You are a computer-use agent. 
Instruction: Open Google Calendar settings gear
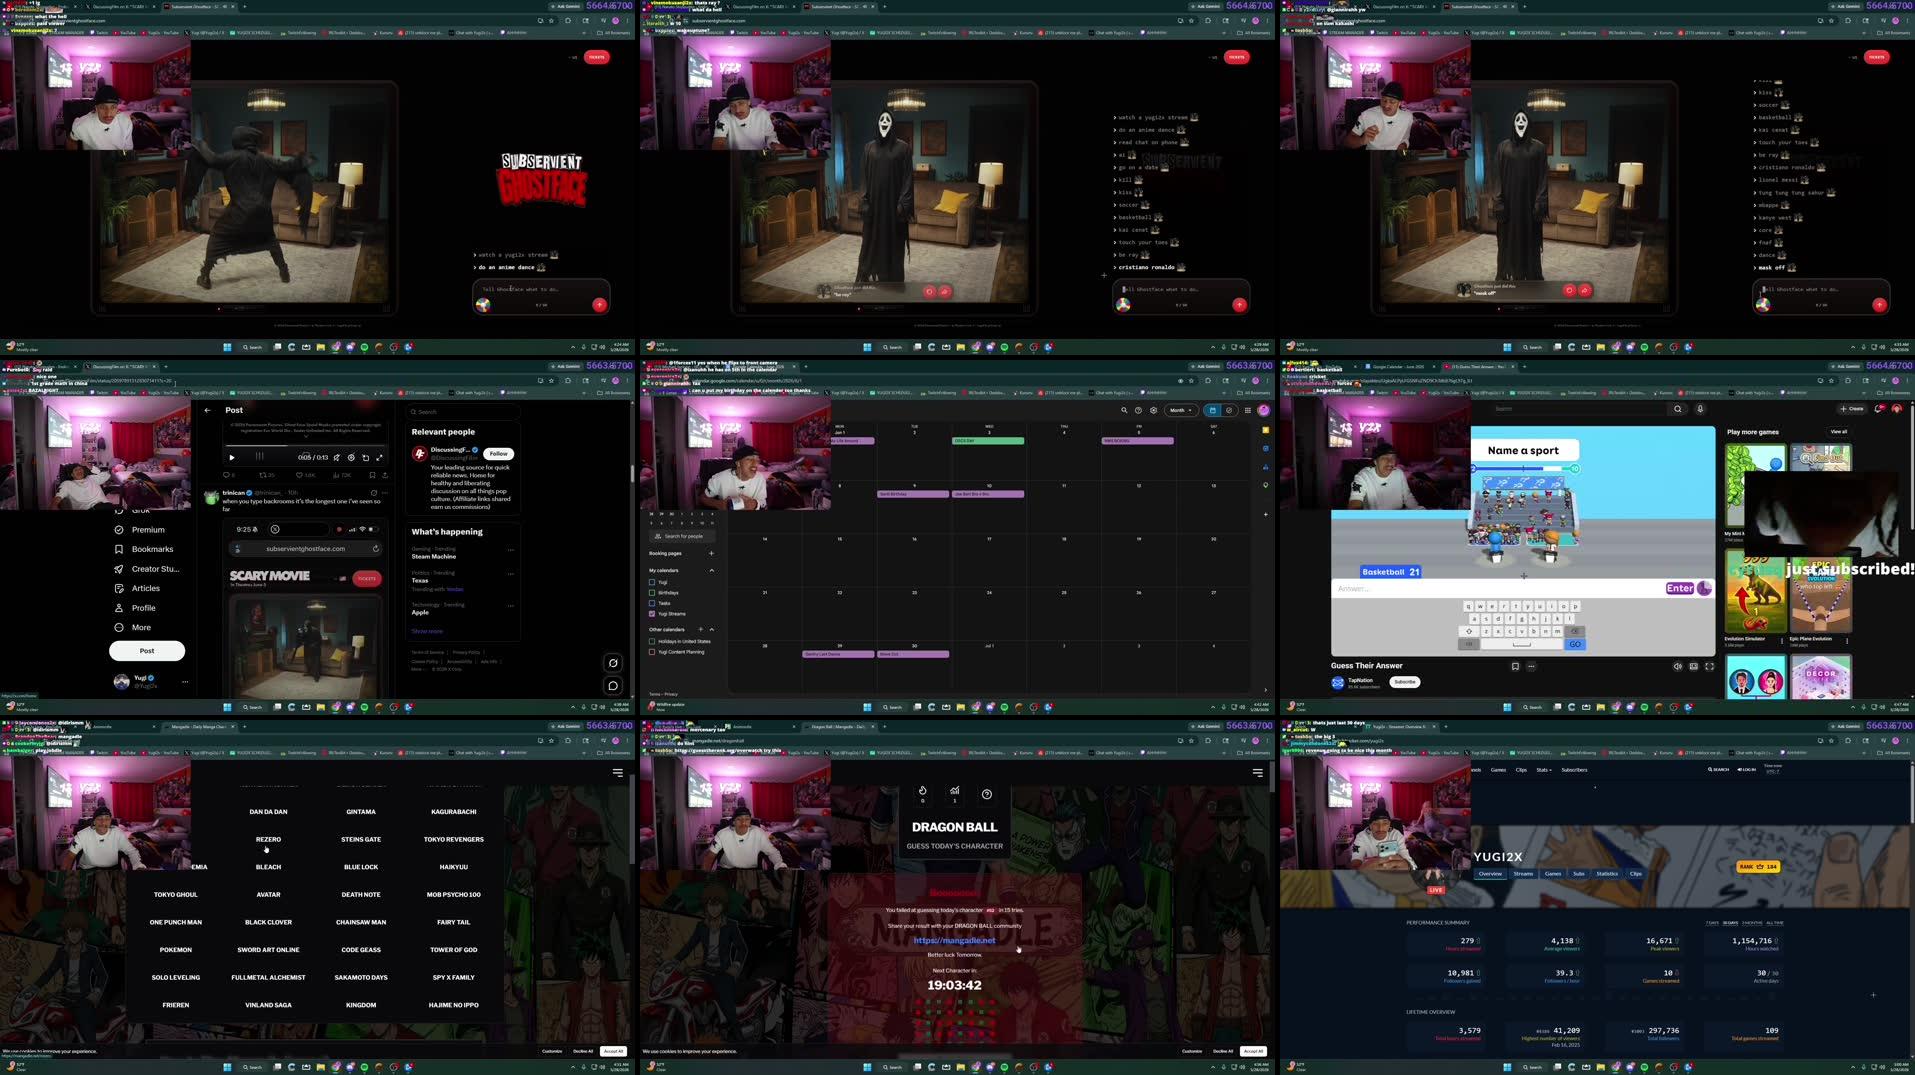1153,410
